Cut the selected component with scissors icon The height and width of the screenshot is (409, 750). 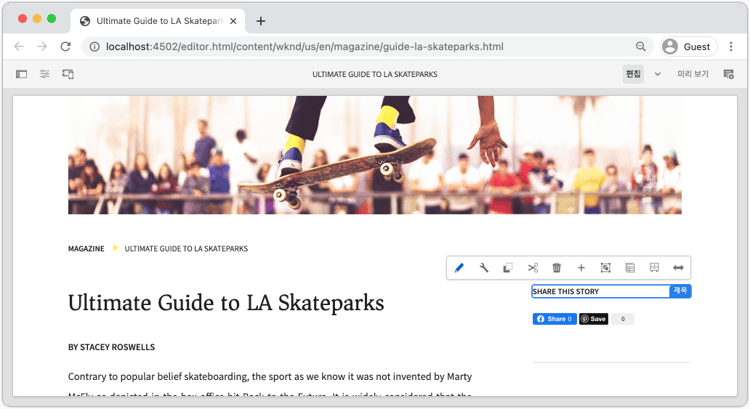click(532, 268)
